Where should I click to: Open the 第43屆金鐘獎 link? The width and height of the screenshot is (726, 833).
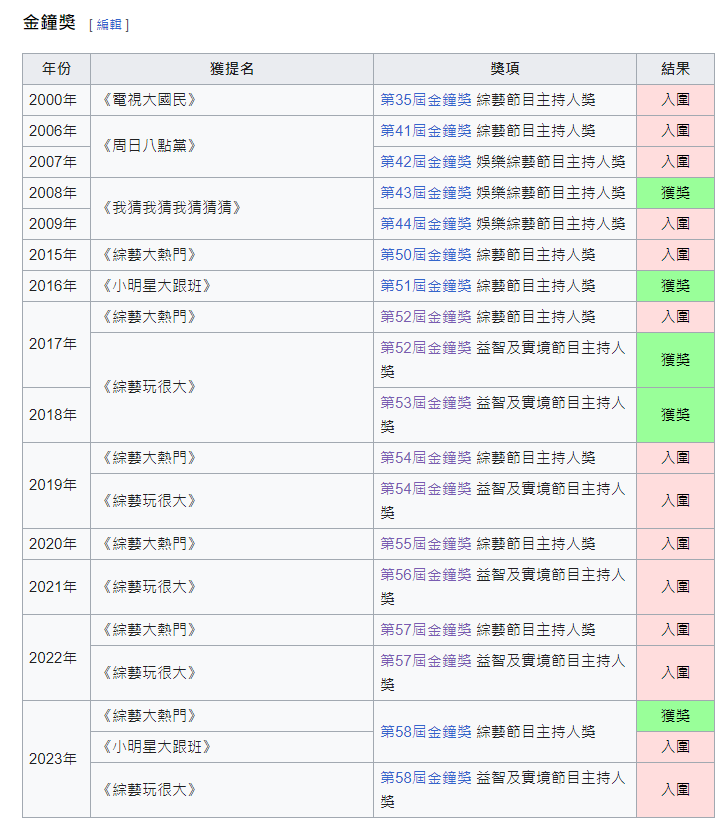pyautogui.click(x=425, y=193)
